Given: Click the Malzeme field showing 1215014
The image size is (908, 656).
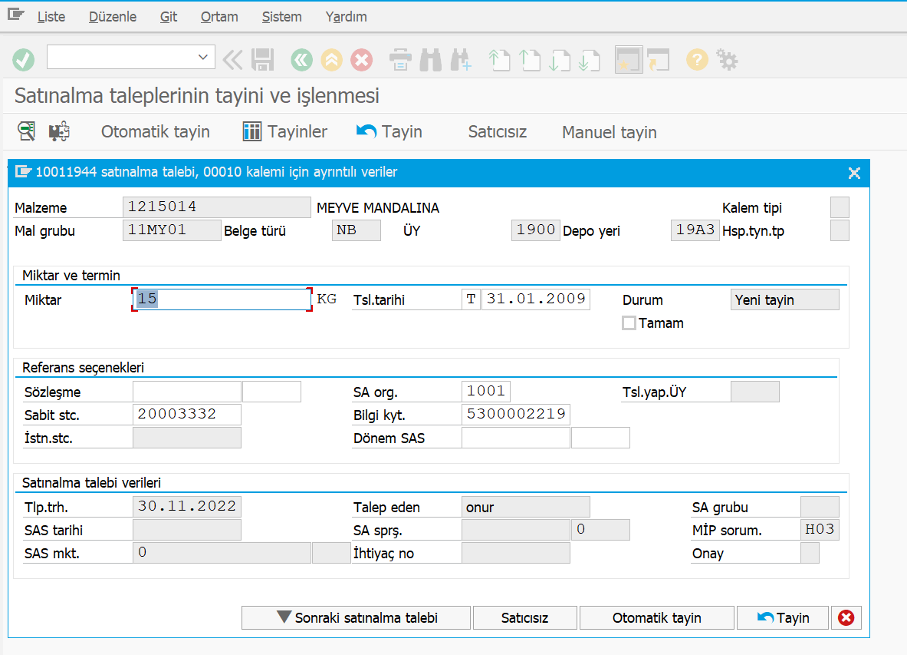Looking at the screenshot, I should click(x=217, y=207).
